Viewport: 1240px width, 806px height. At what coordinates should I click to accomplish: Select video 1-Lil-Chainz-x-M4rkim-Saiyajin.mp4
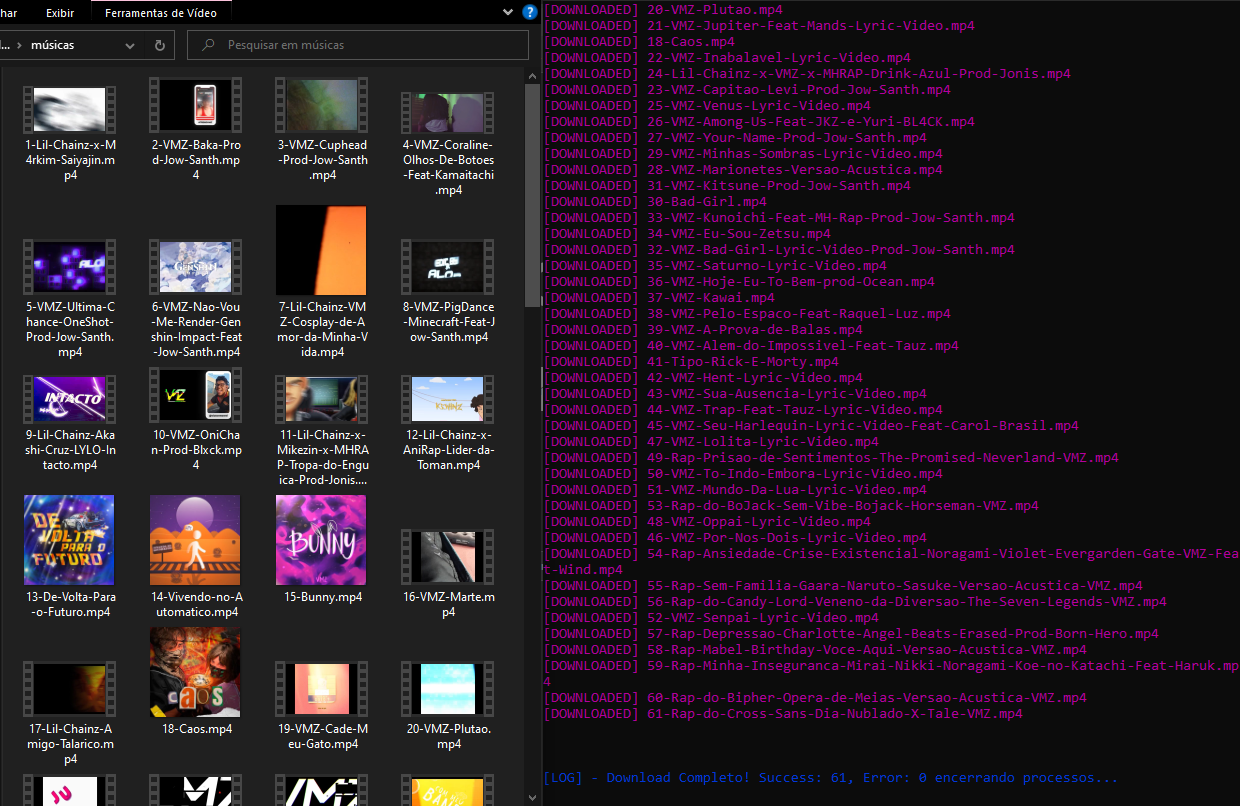[x=69, y=133]
